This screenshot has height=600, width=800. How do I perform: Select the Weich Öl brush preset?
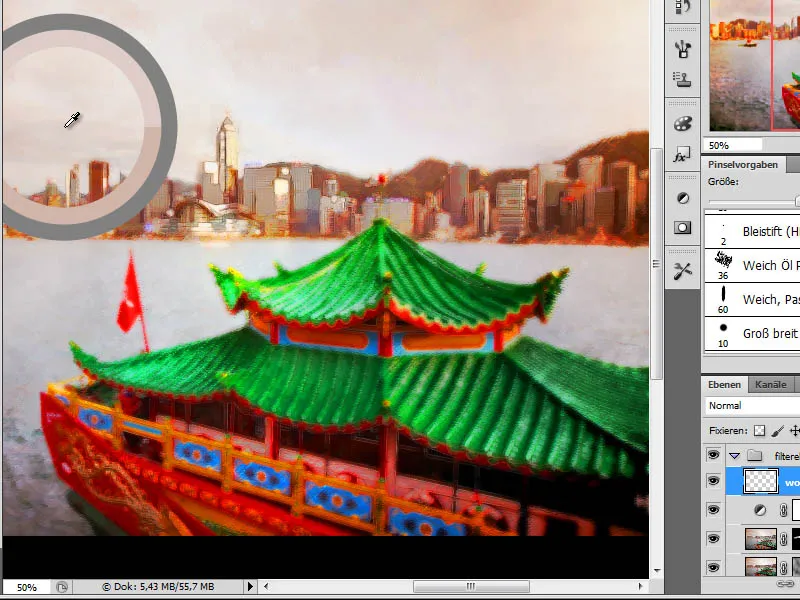[x=752, y=266]
